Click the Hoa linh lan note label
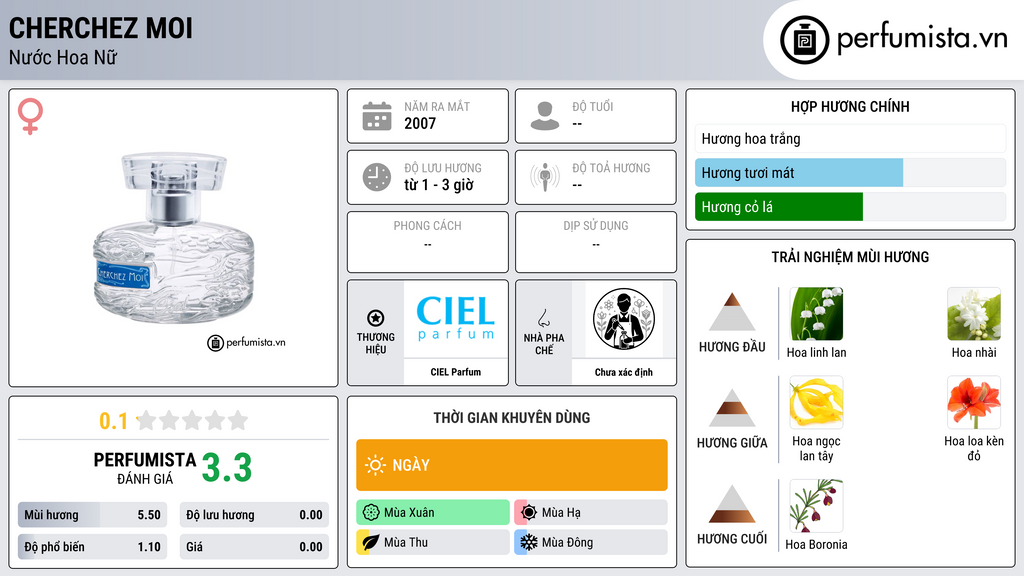 (x=816, y=353)
